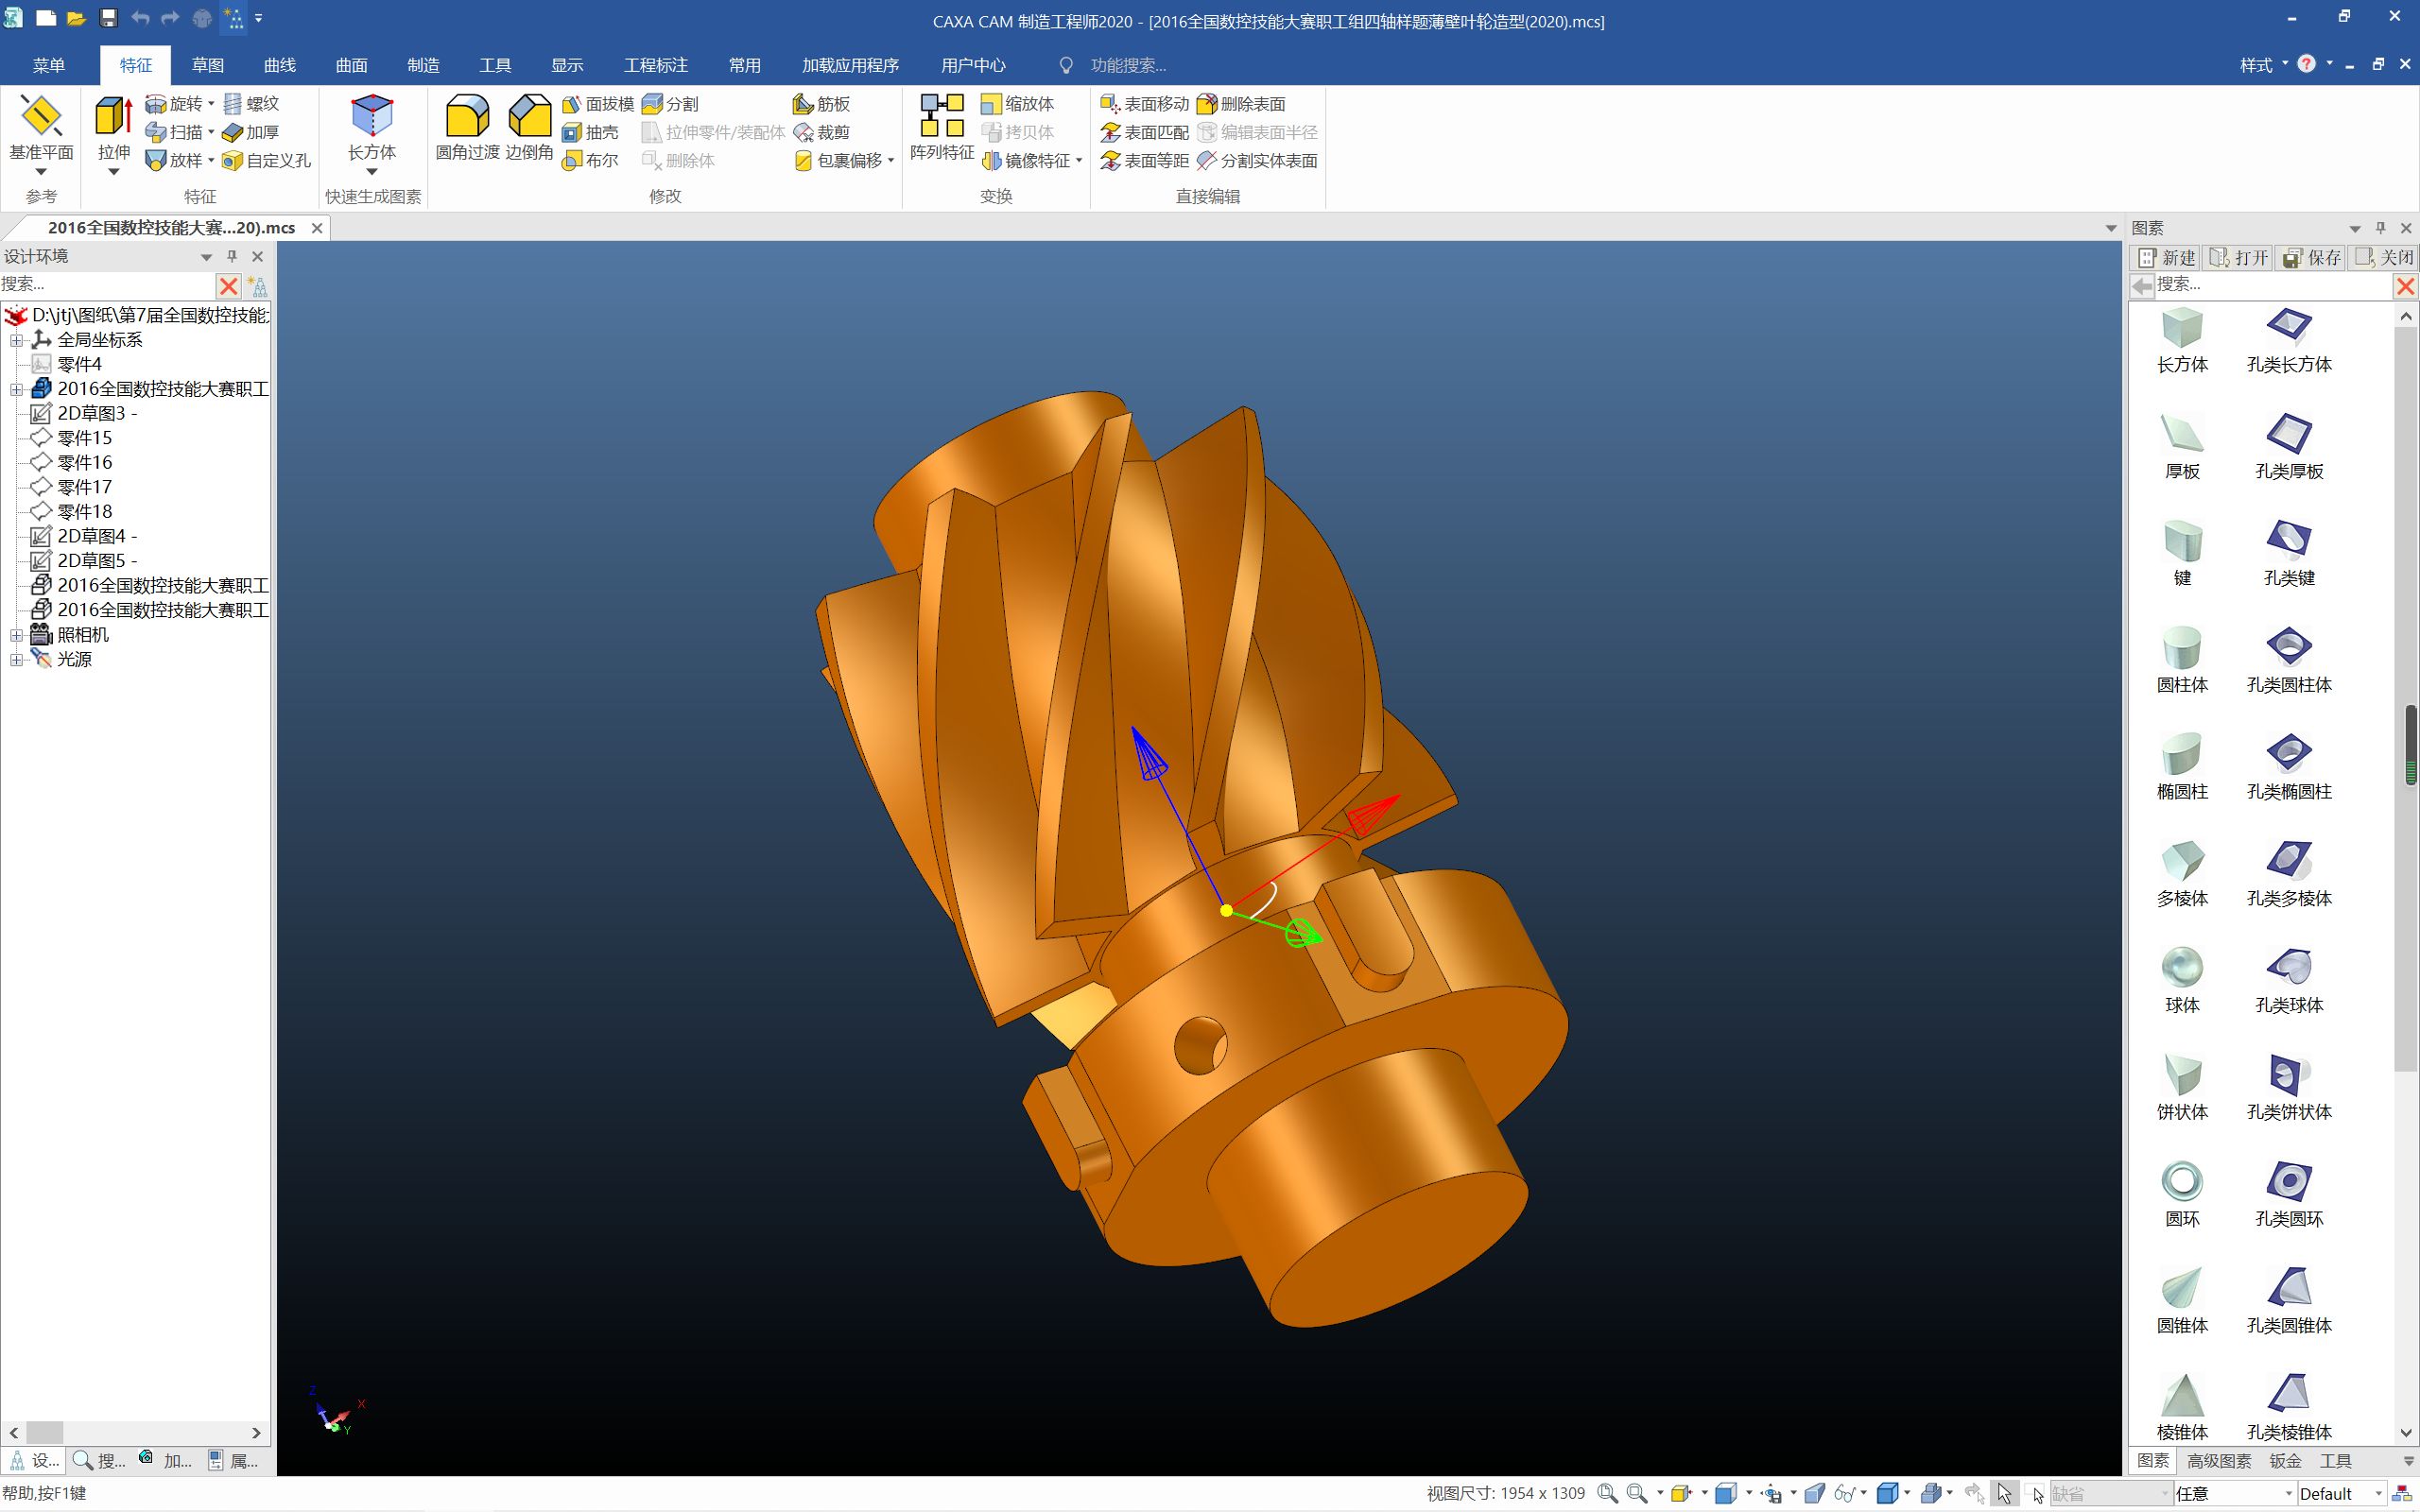Image resolution: width=2420 pixels, height=1512 pixels.
Task: Select the 筋板 rib tool
Action: pyautogui.click(x=822, y=104)
